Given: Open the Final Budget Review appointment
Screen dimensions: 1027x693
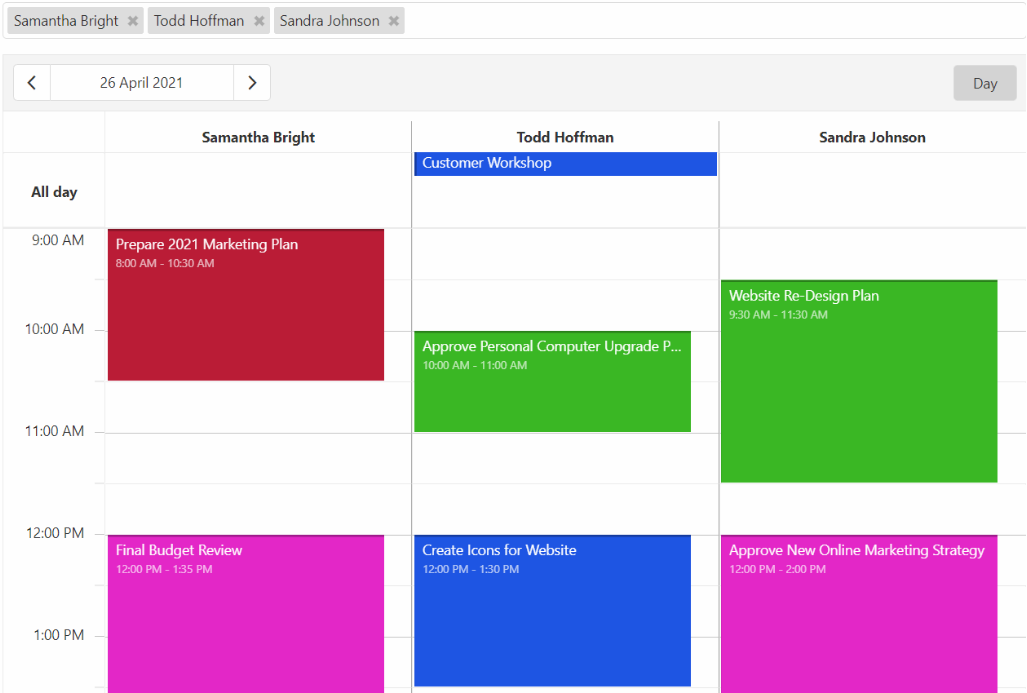Looking at the screenshot, I should tap(246, 614).
